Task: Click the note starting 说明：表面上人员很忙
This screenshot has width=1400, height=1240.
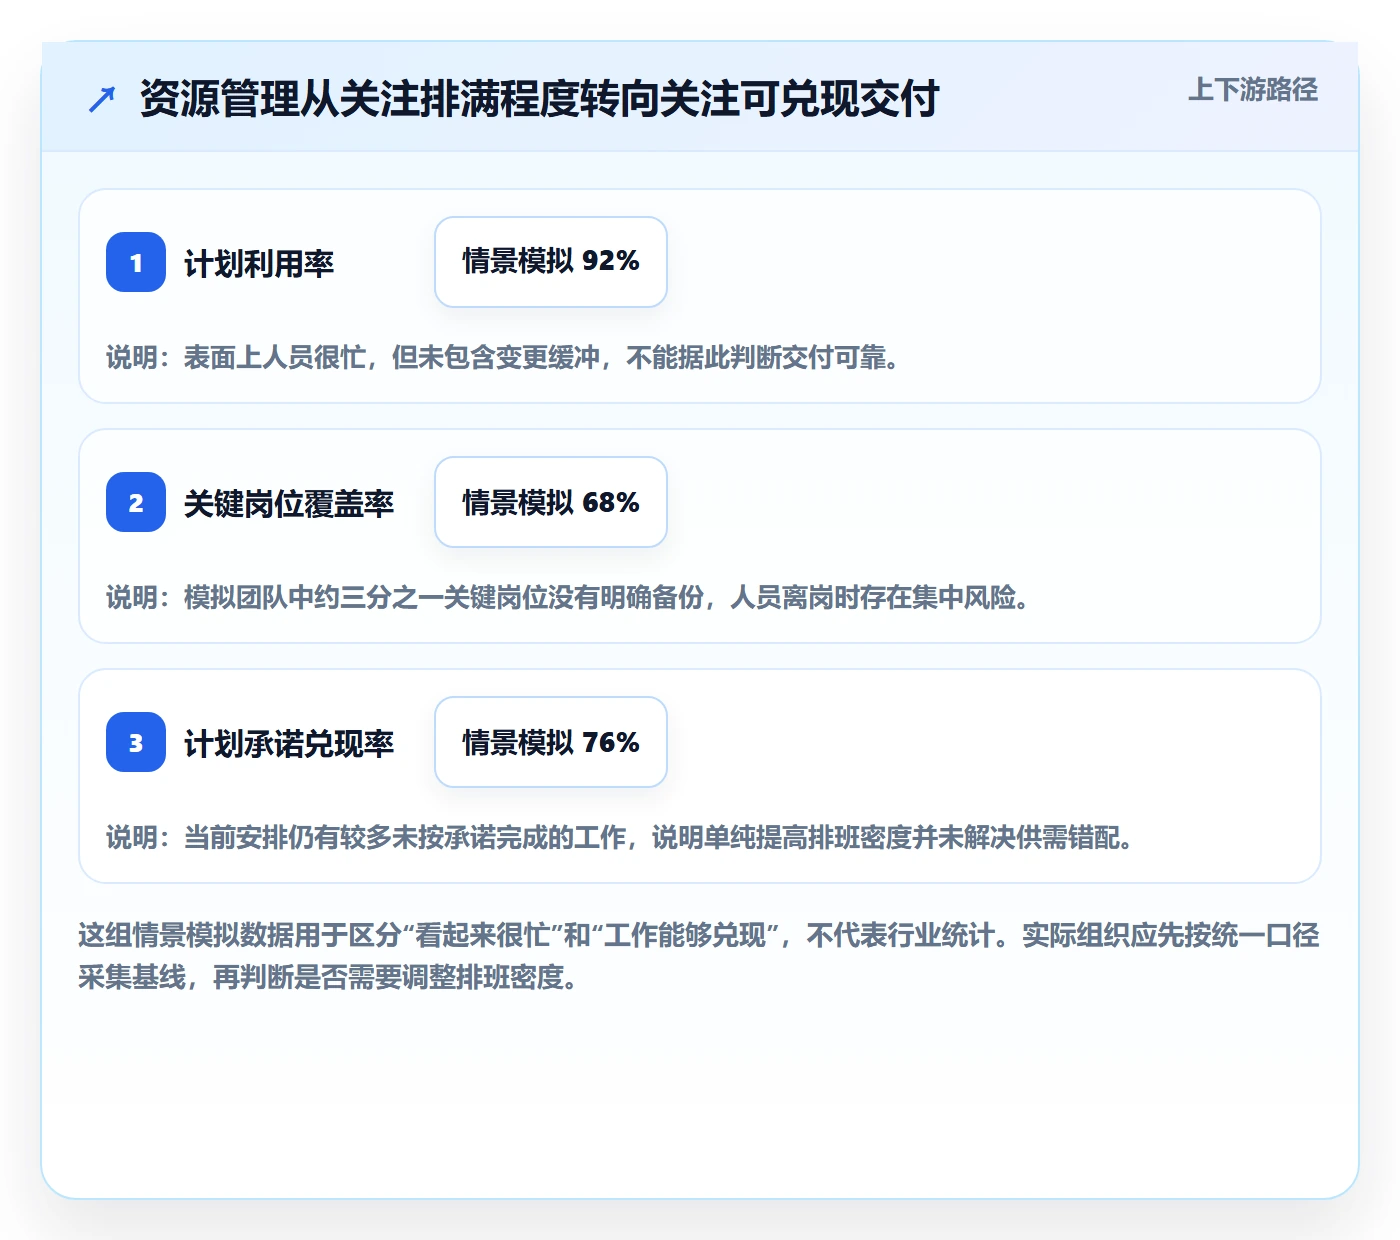Action: point(504,357)
